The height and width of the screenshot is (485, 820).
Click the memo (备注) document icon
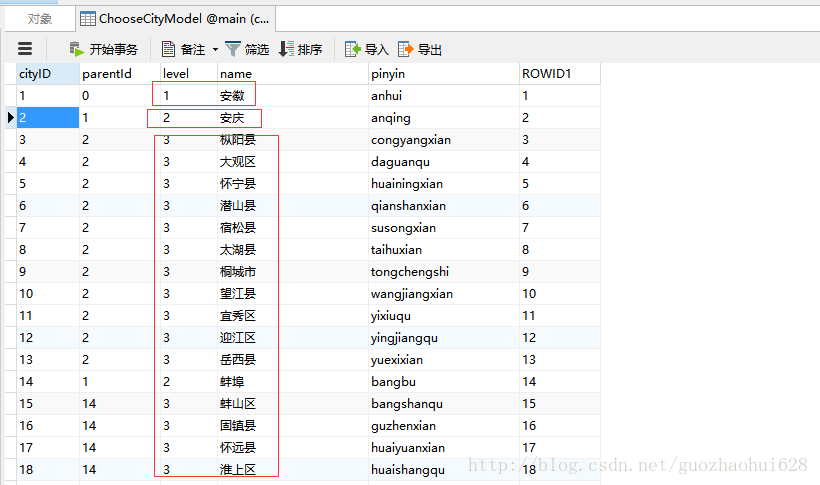(168, 49)
